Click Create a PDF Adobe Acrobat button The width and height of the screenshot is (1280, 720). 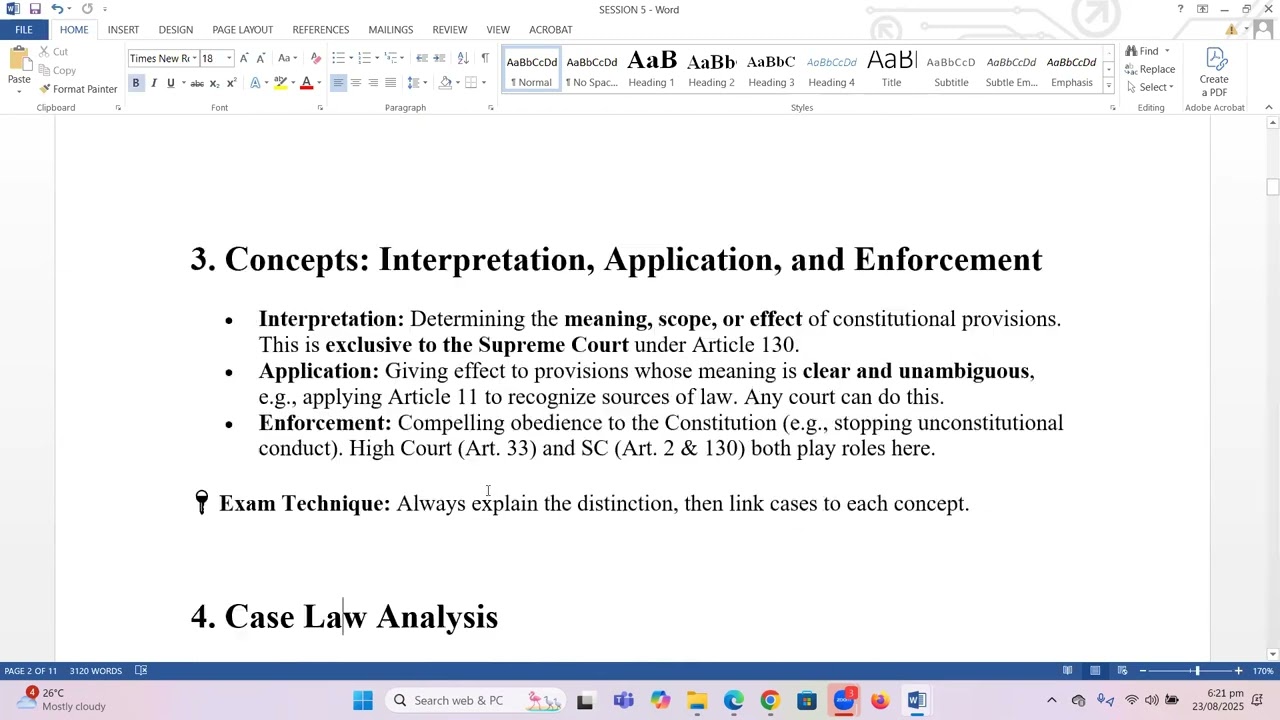(1214, 72)
